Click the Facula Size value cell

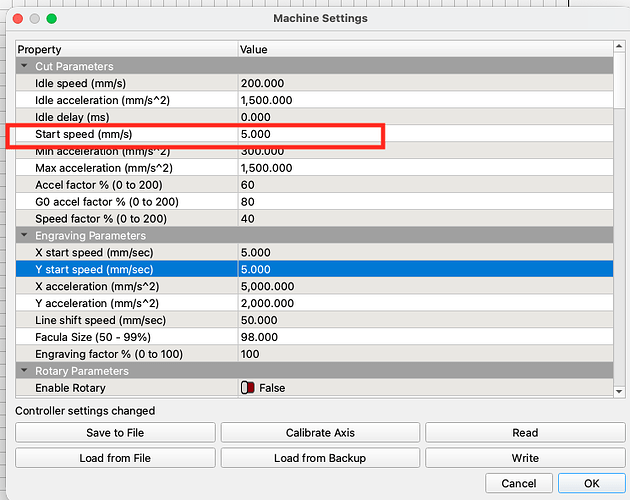point(420,337)
